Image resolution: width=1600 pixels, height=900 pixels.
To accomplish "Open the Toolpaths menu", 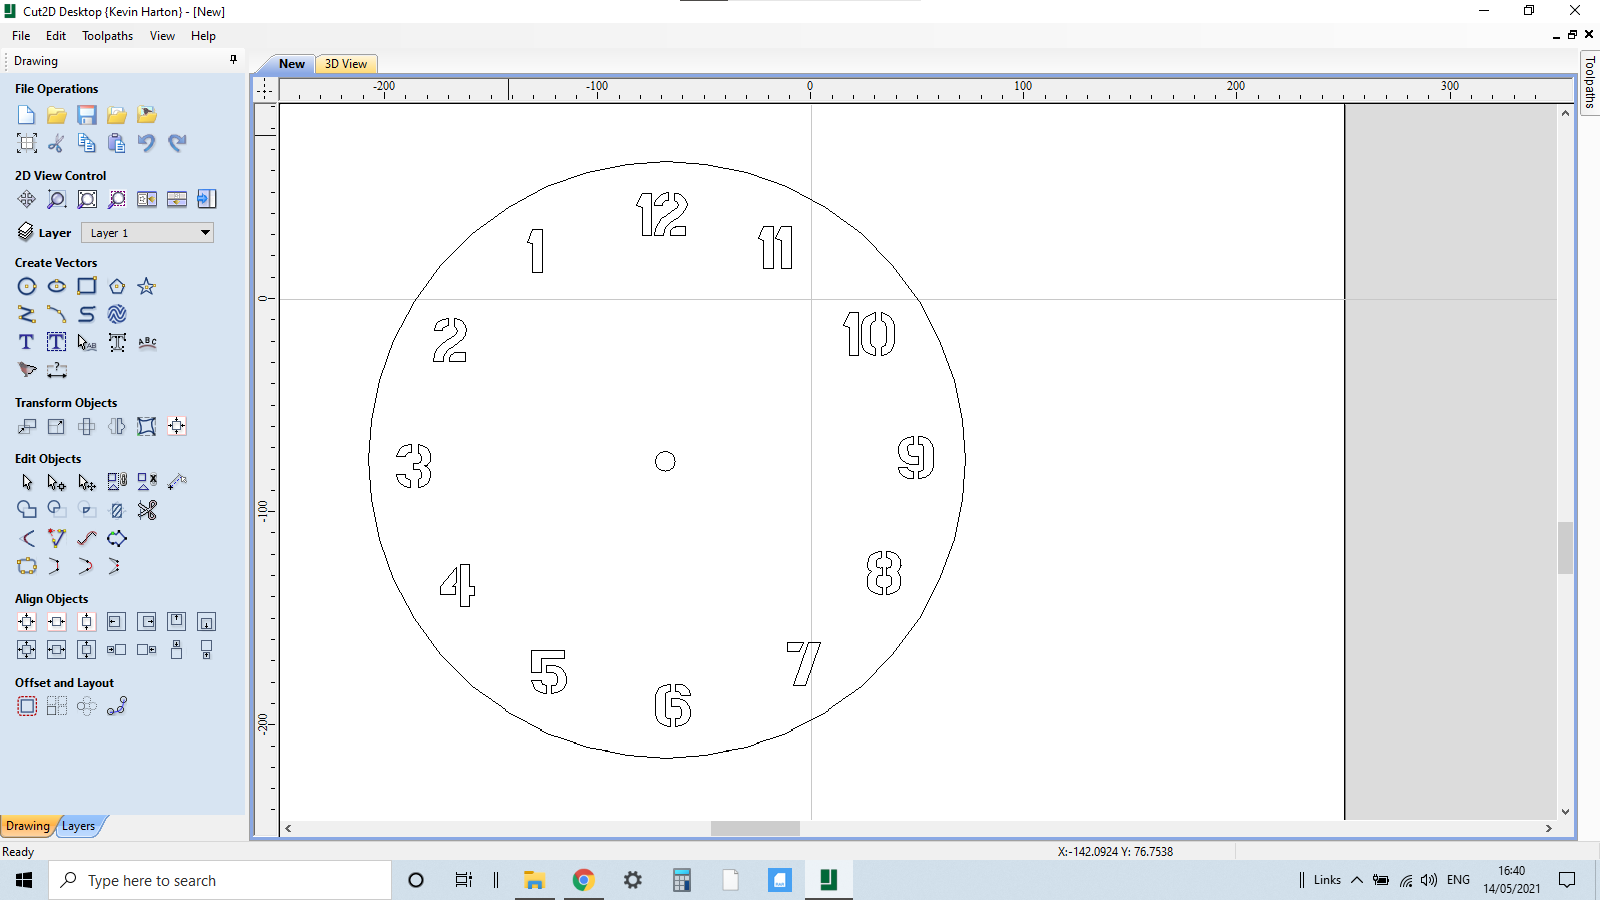I will [107, 36].
